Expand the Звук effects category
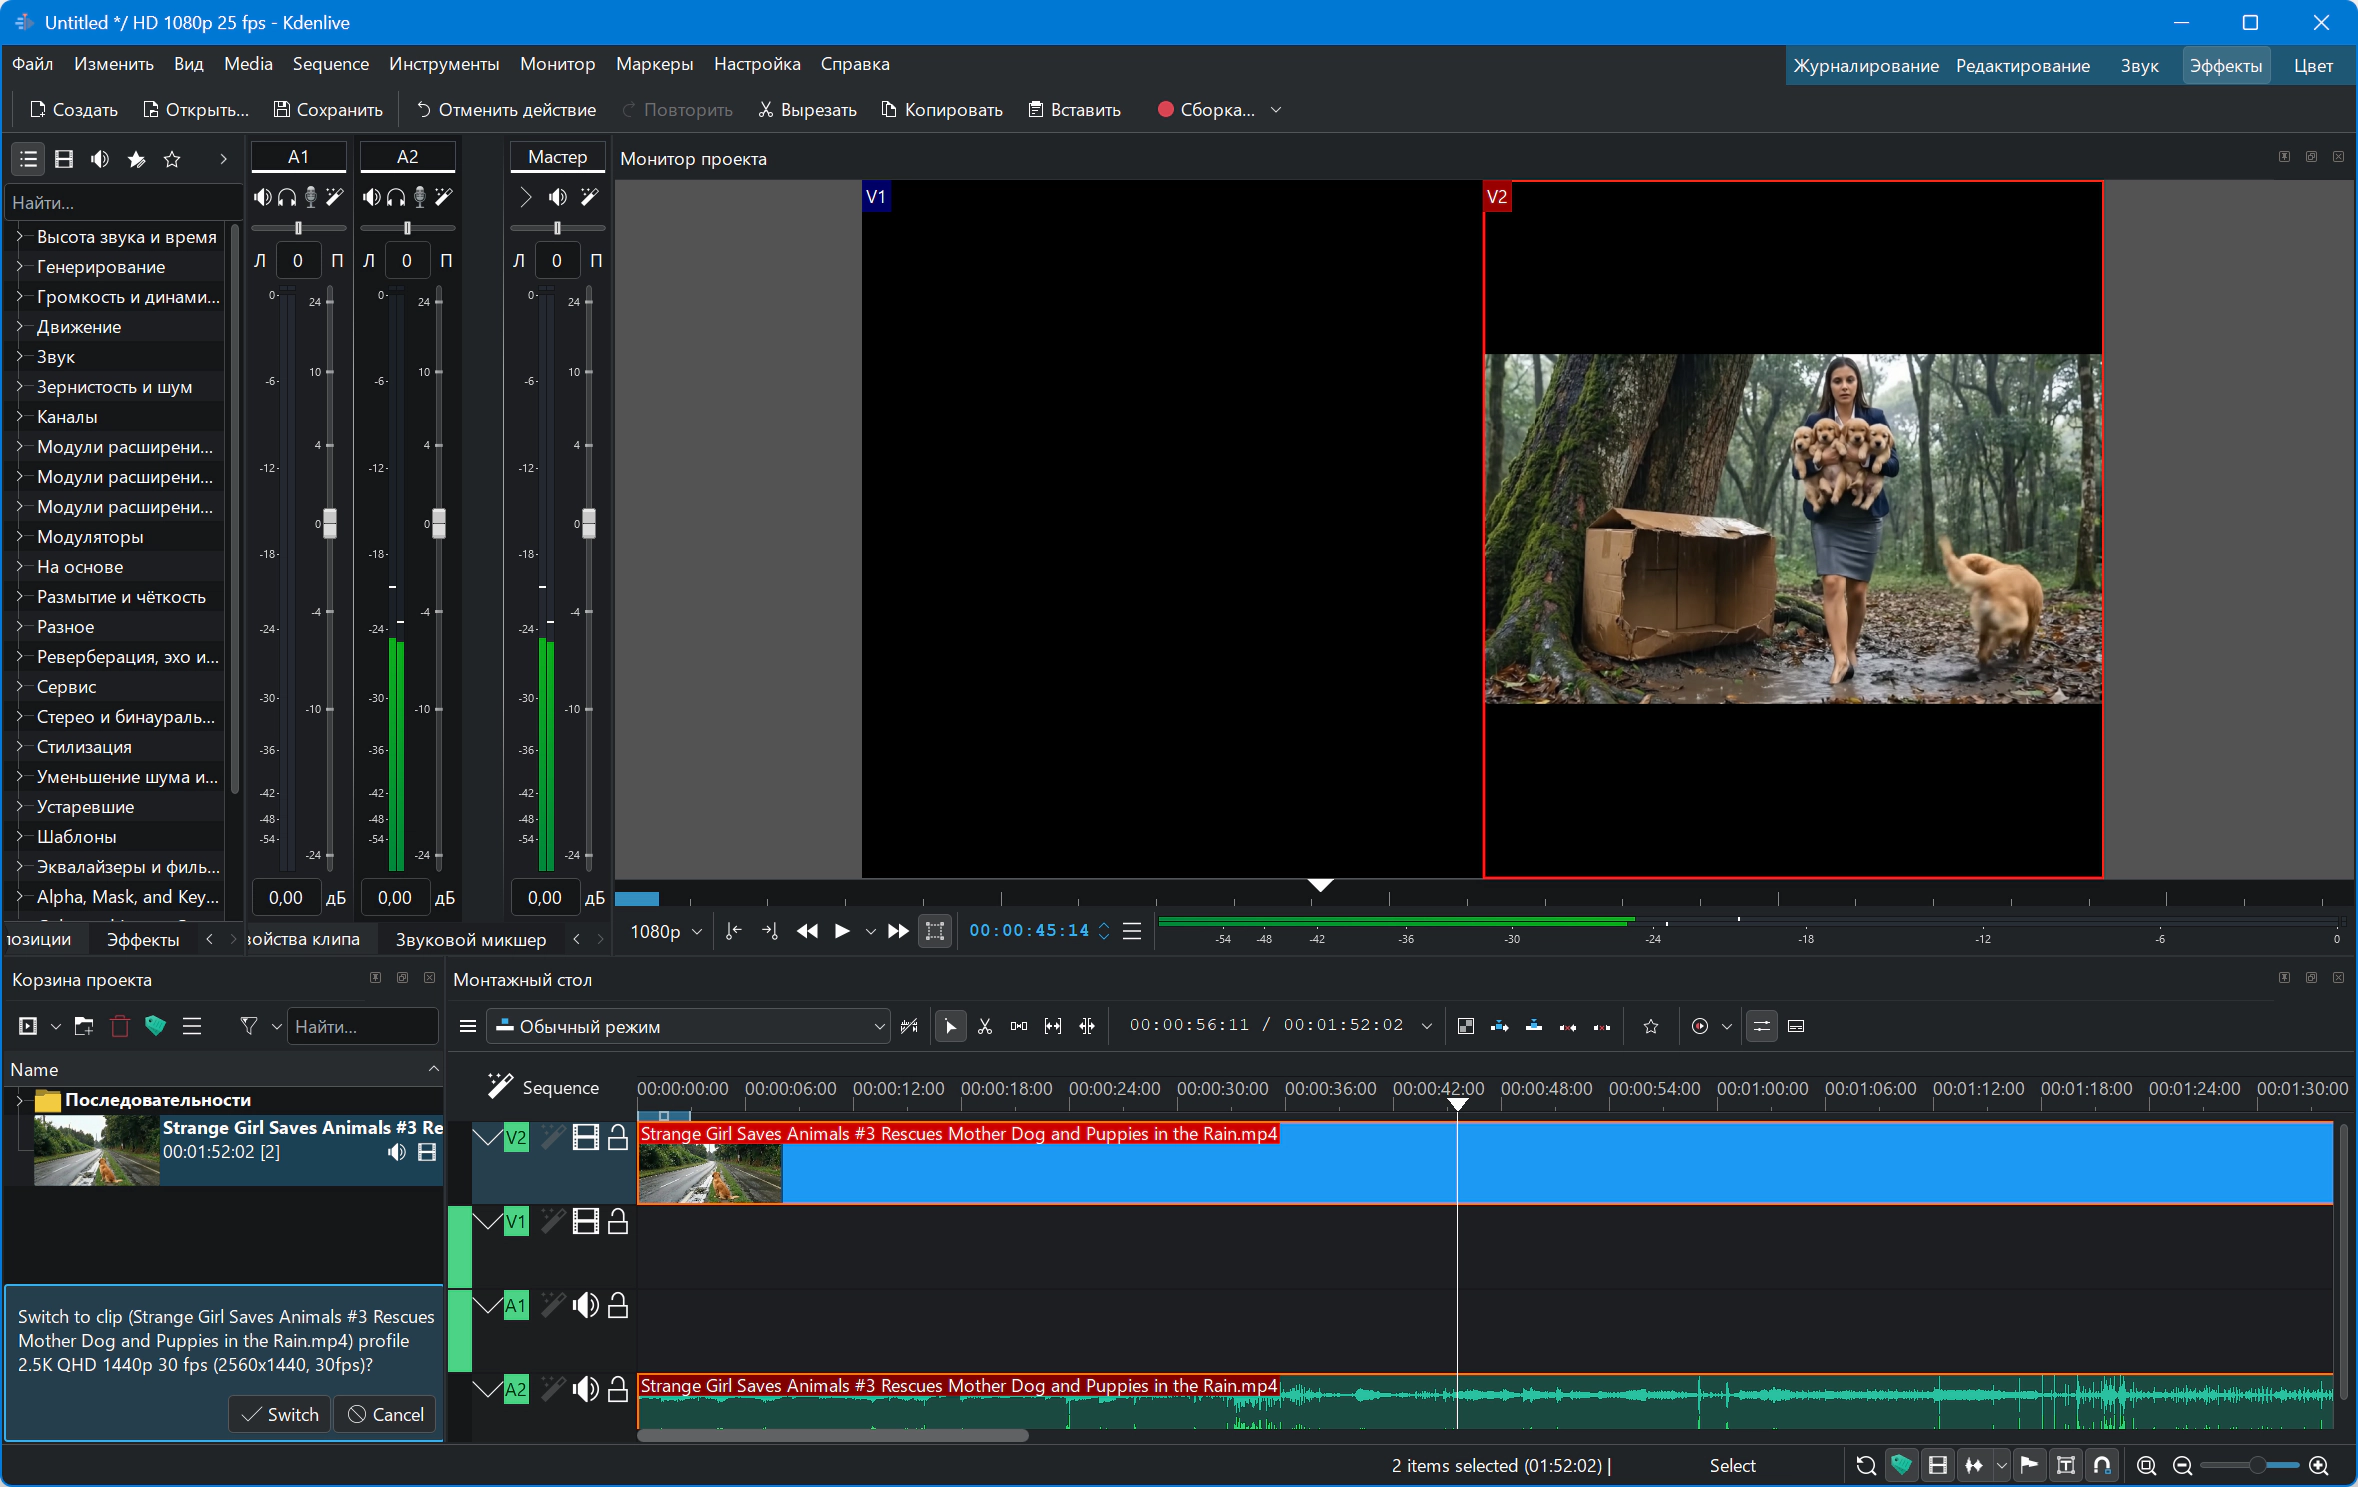 click(19, 357)
